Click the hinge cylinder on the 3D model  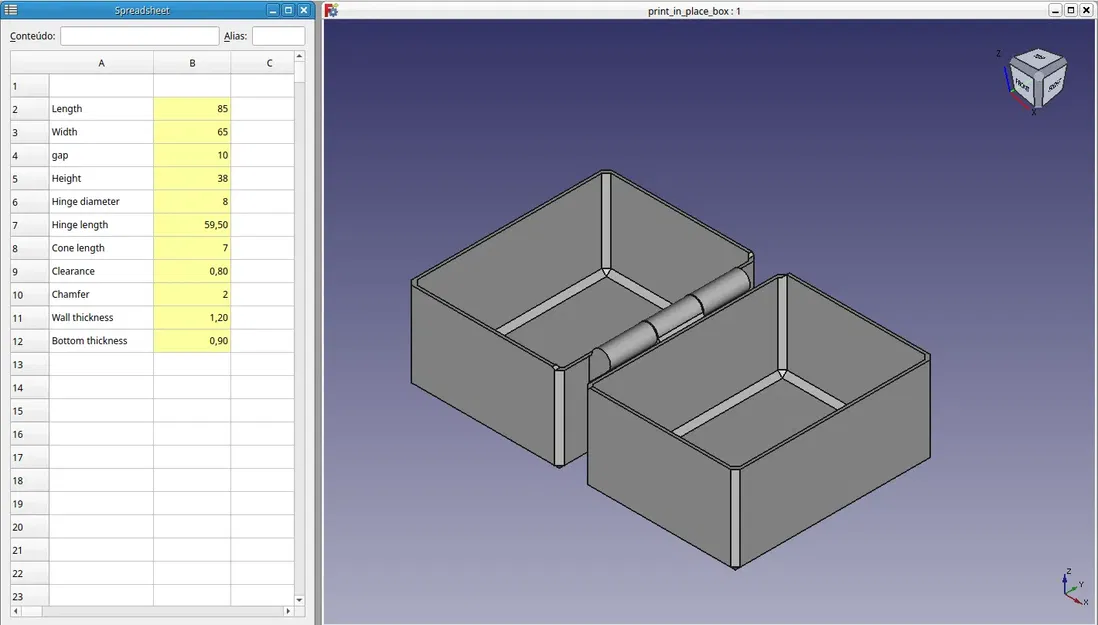coord(672,318)
